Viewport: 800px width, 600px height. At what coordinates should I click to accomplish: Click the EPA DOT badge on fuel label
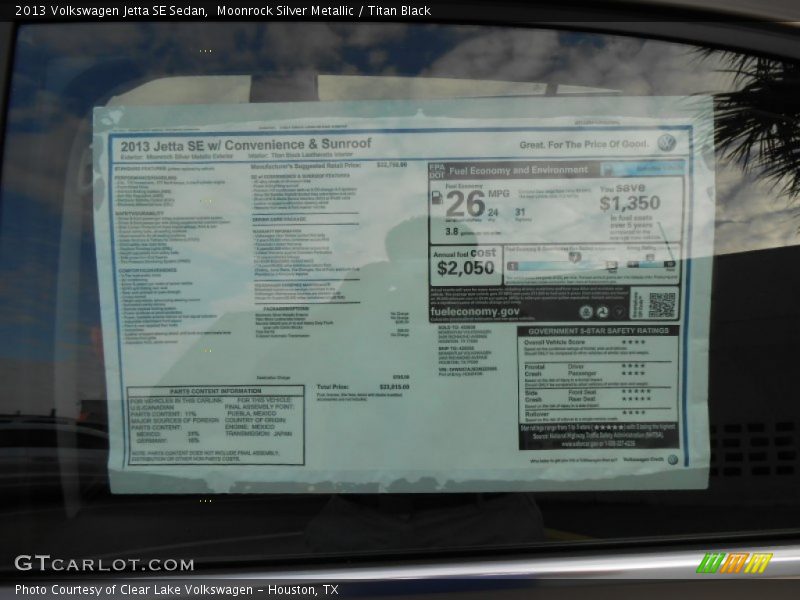coord(437,171)
